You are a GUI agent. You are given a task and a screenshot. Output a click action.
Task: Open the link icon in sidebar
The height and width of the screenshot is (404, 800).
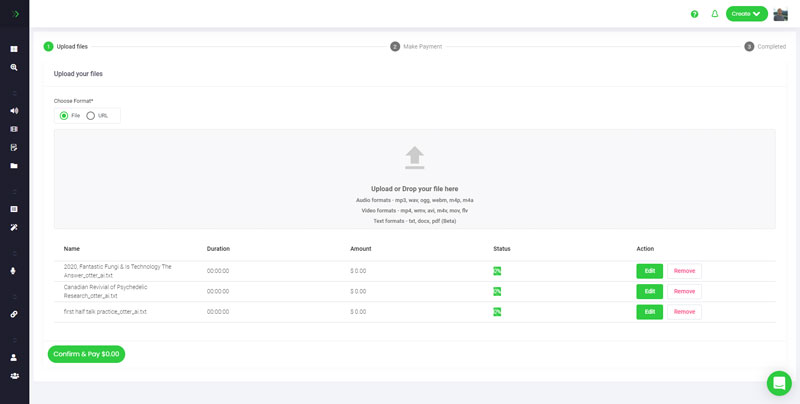click(14, 314)
